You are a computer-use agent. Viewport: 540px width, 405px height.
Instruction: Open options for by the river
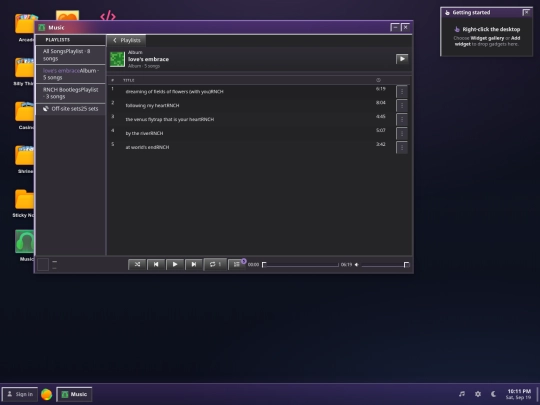click(x=402, y=133)
